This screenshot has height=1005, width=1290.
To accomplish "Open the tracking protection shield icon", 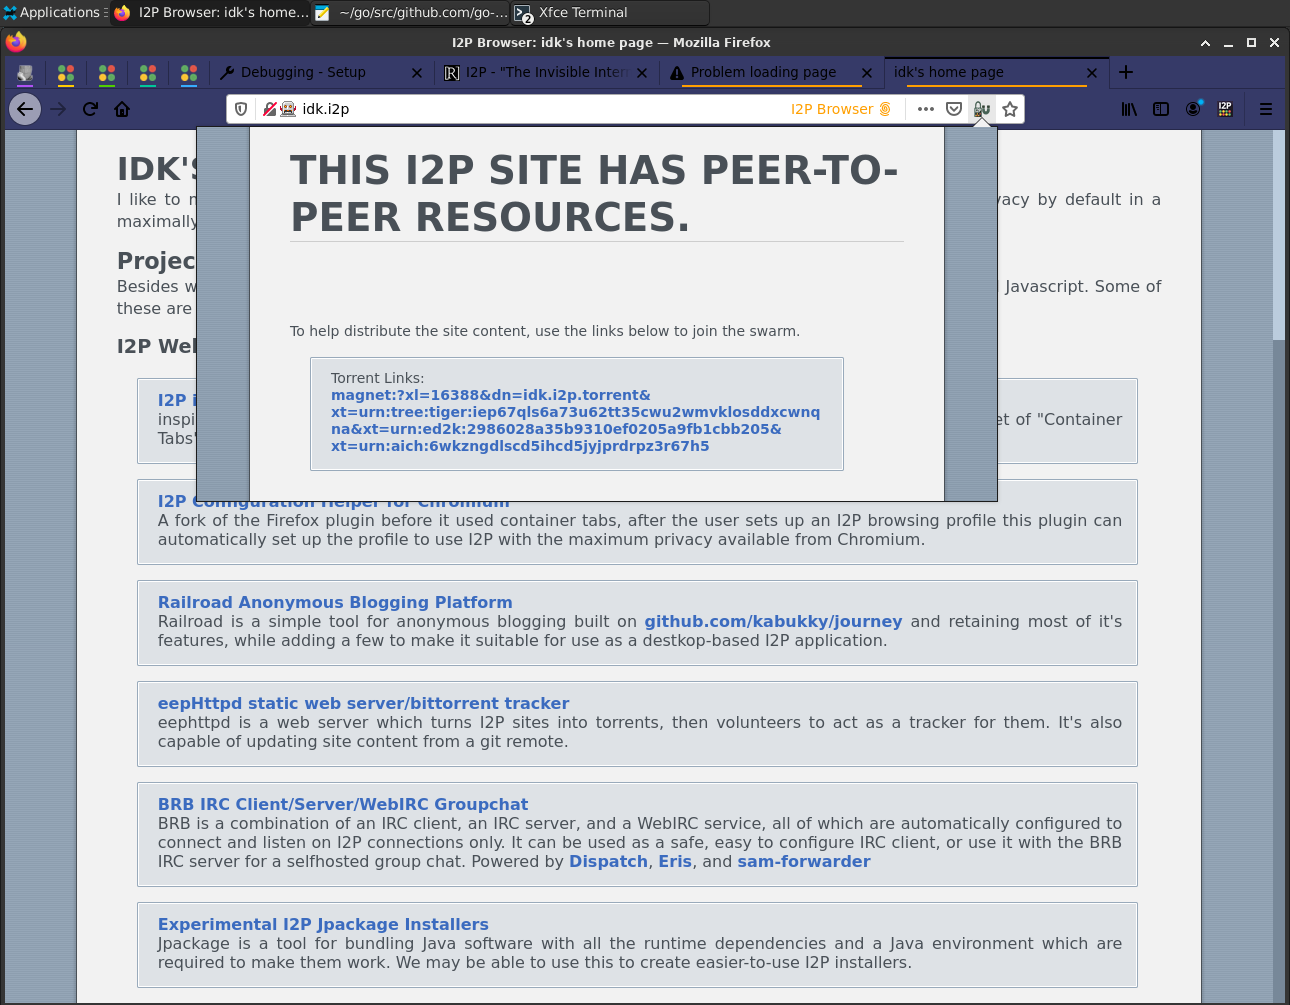I will coord(241,109).
